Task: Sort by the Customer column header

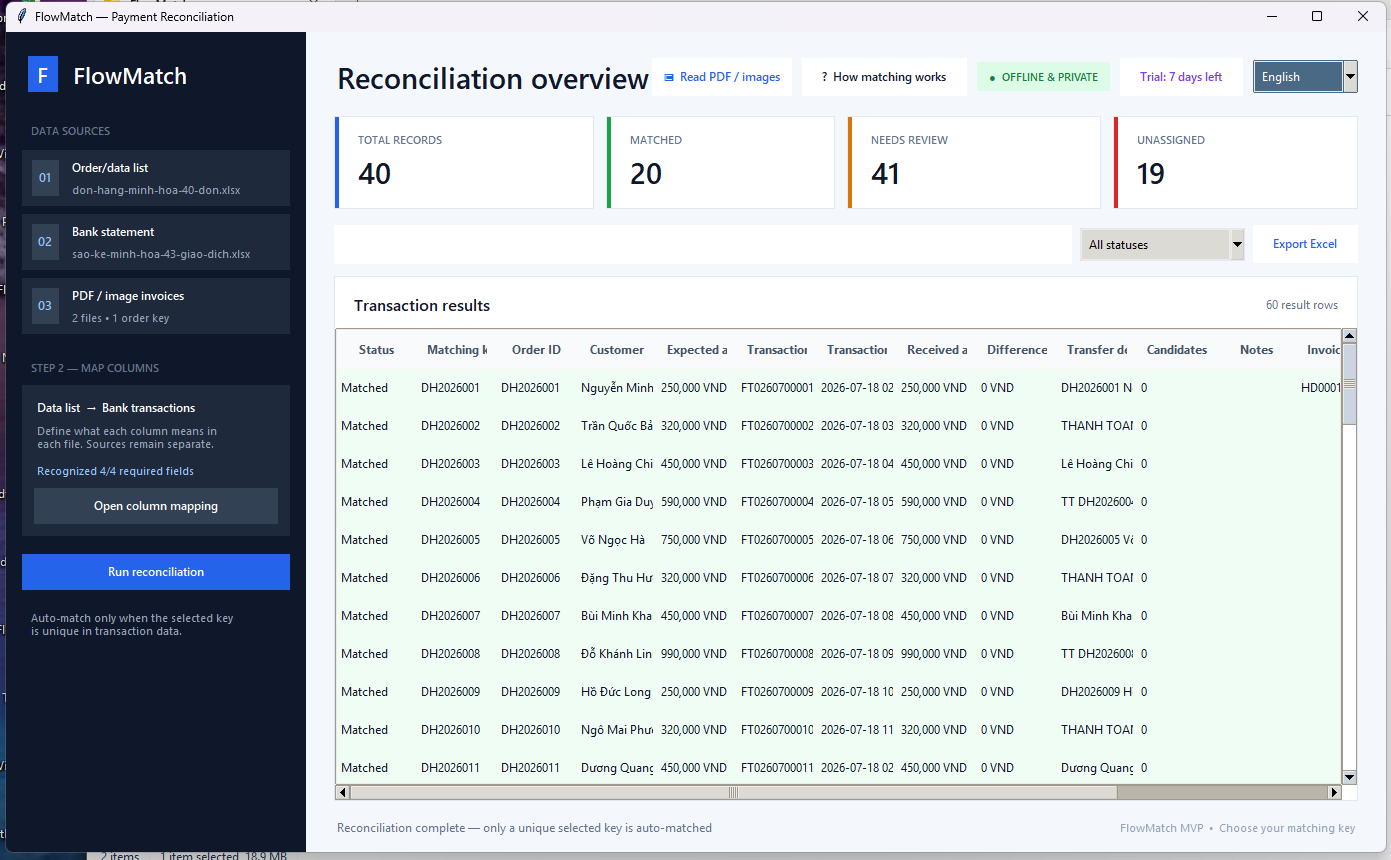Action: [x=617, y=350]
